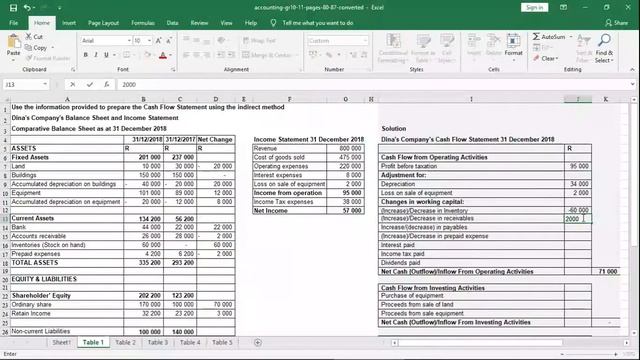Viewport: 640px width, 360px height.
Task: Click the Paste clipboard icon
Action: point(13,41)
